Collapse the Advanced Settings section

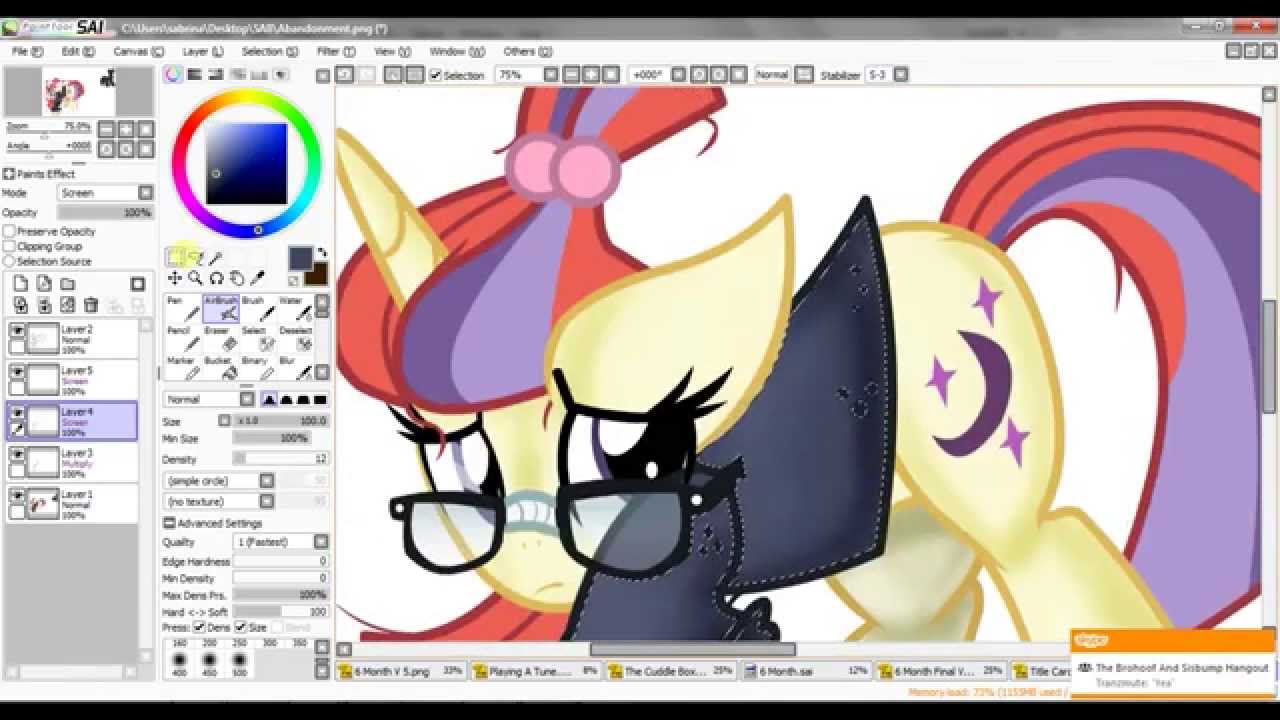[x=170, y=523]
